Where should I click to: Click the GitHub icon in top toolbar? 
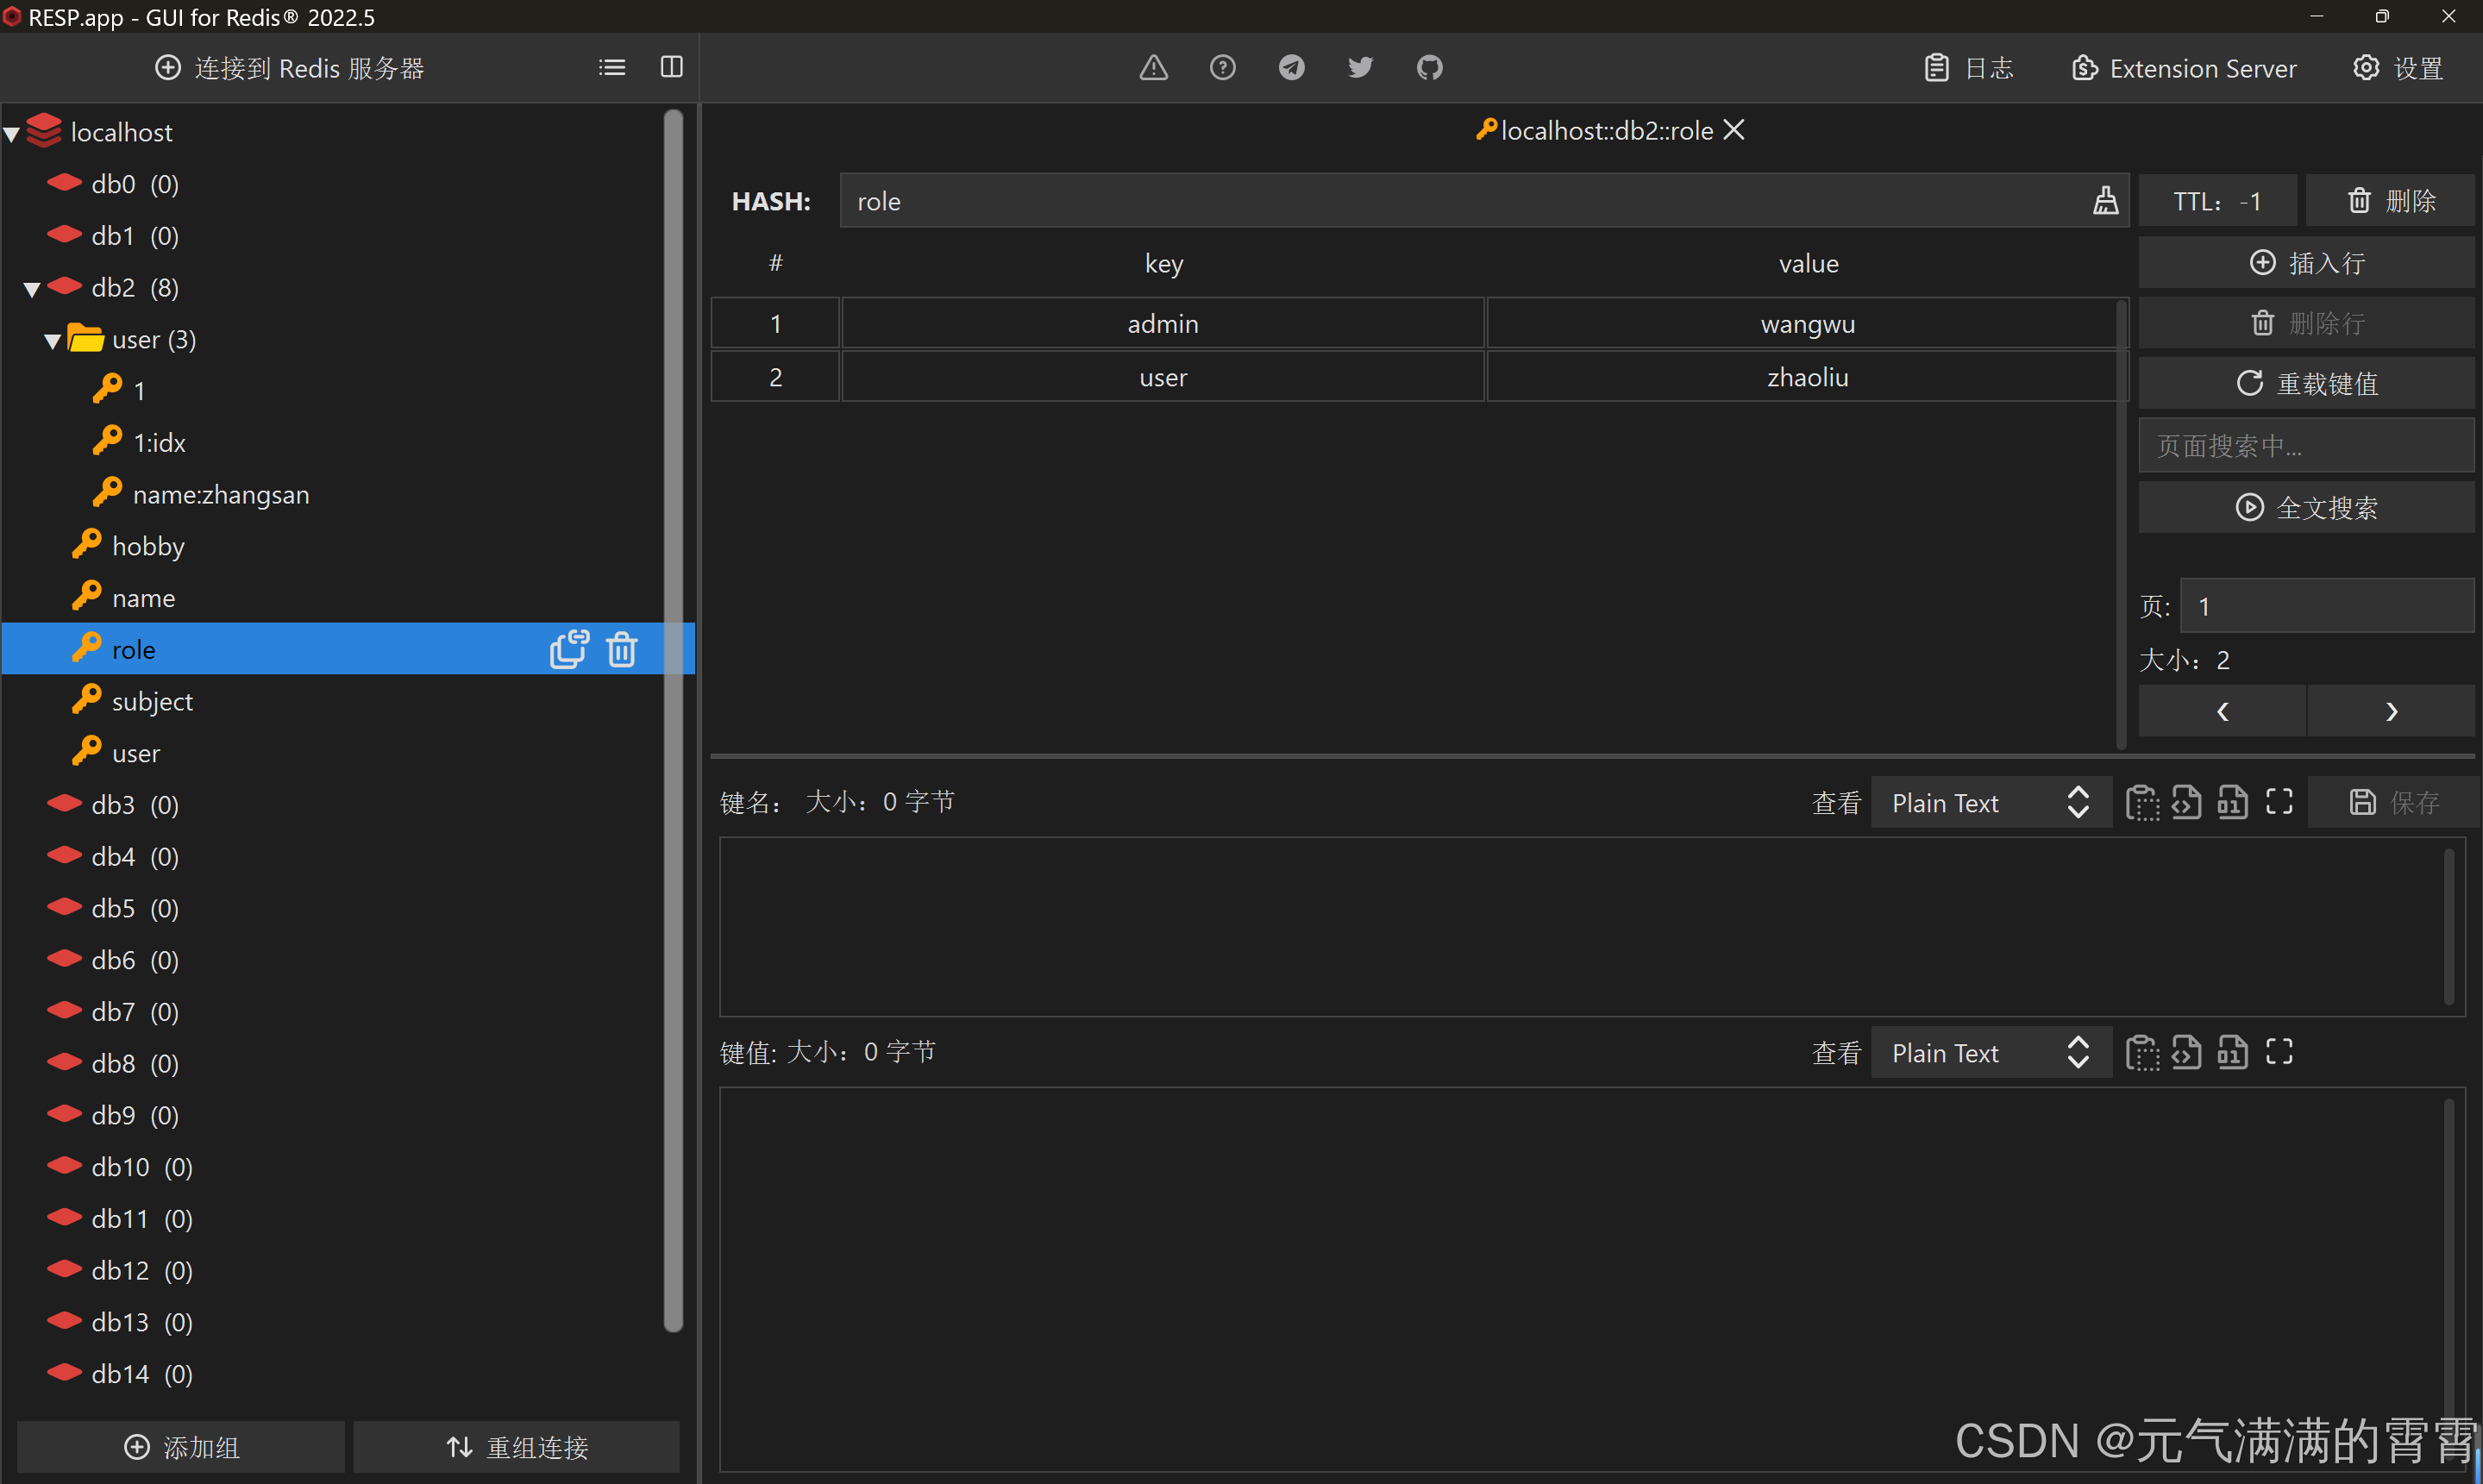click(1429, 68)
